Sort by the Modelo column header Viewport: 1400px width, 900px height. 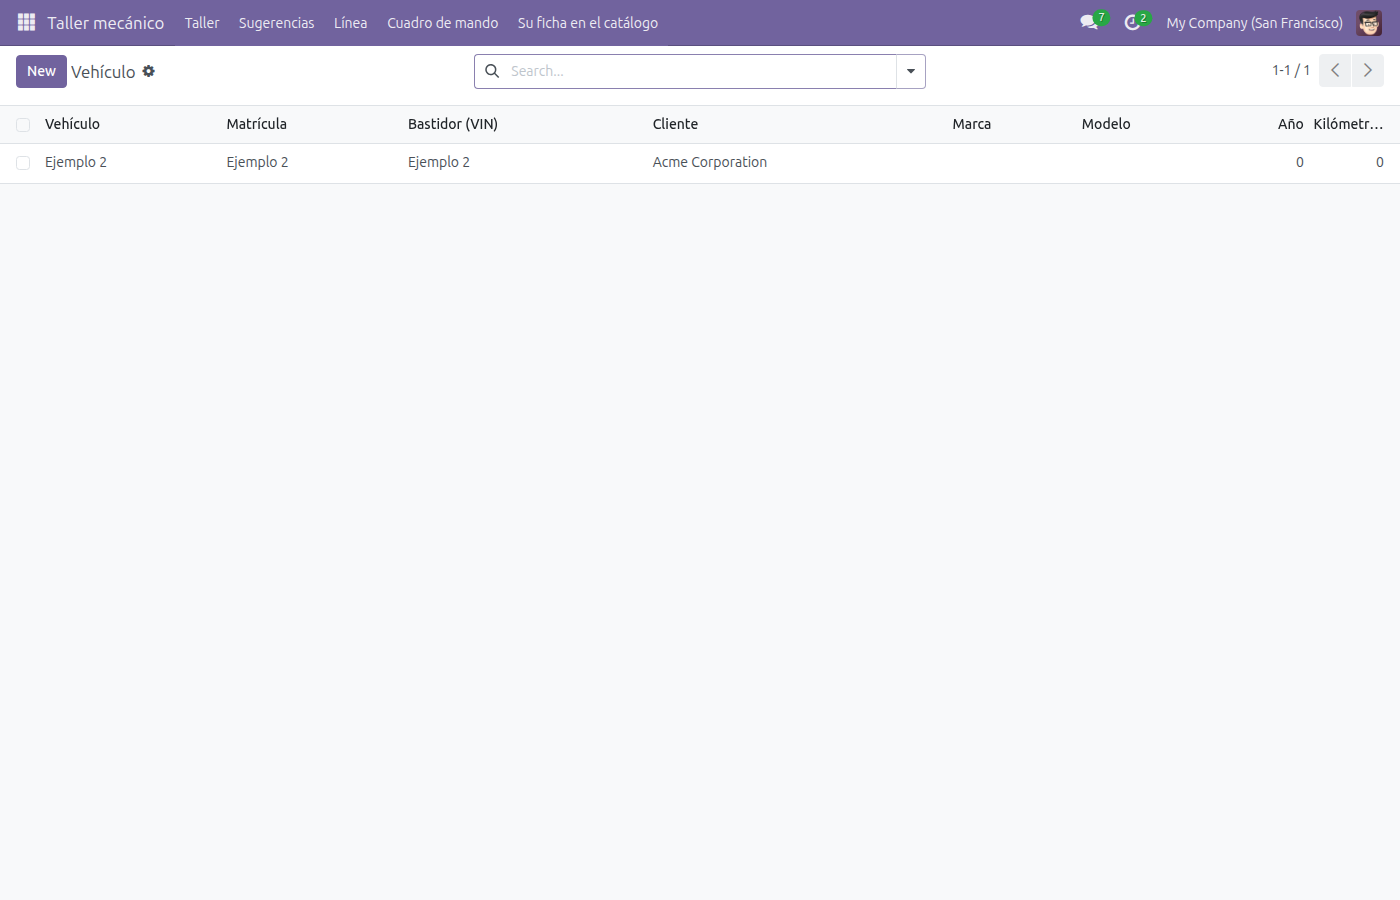(1106, 124)
